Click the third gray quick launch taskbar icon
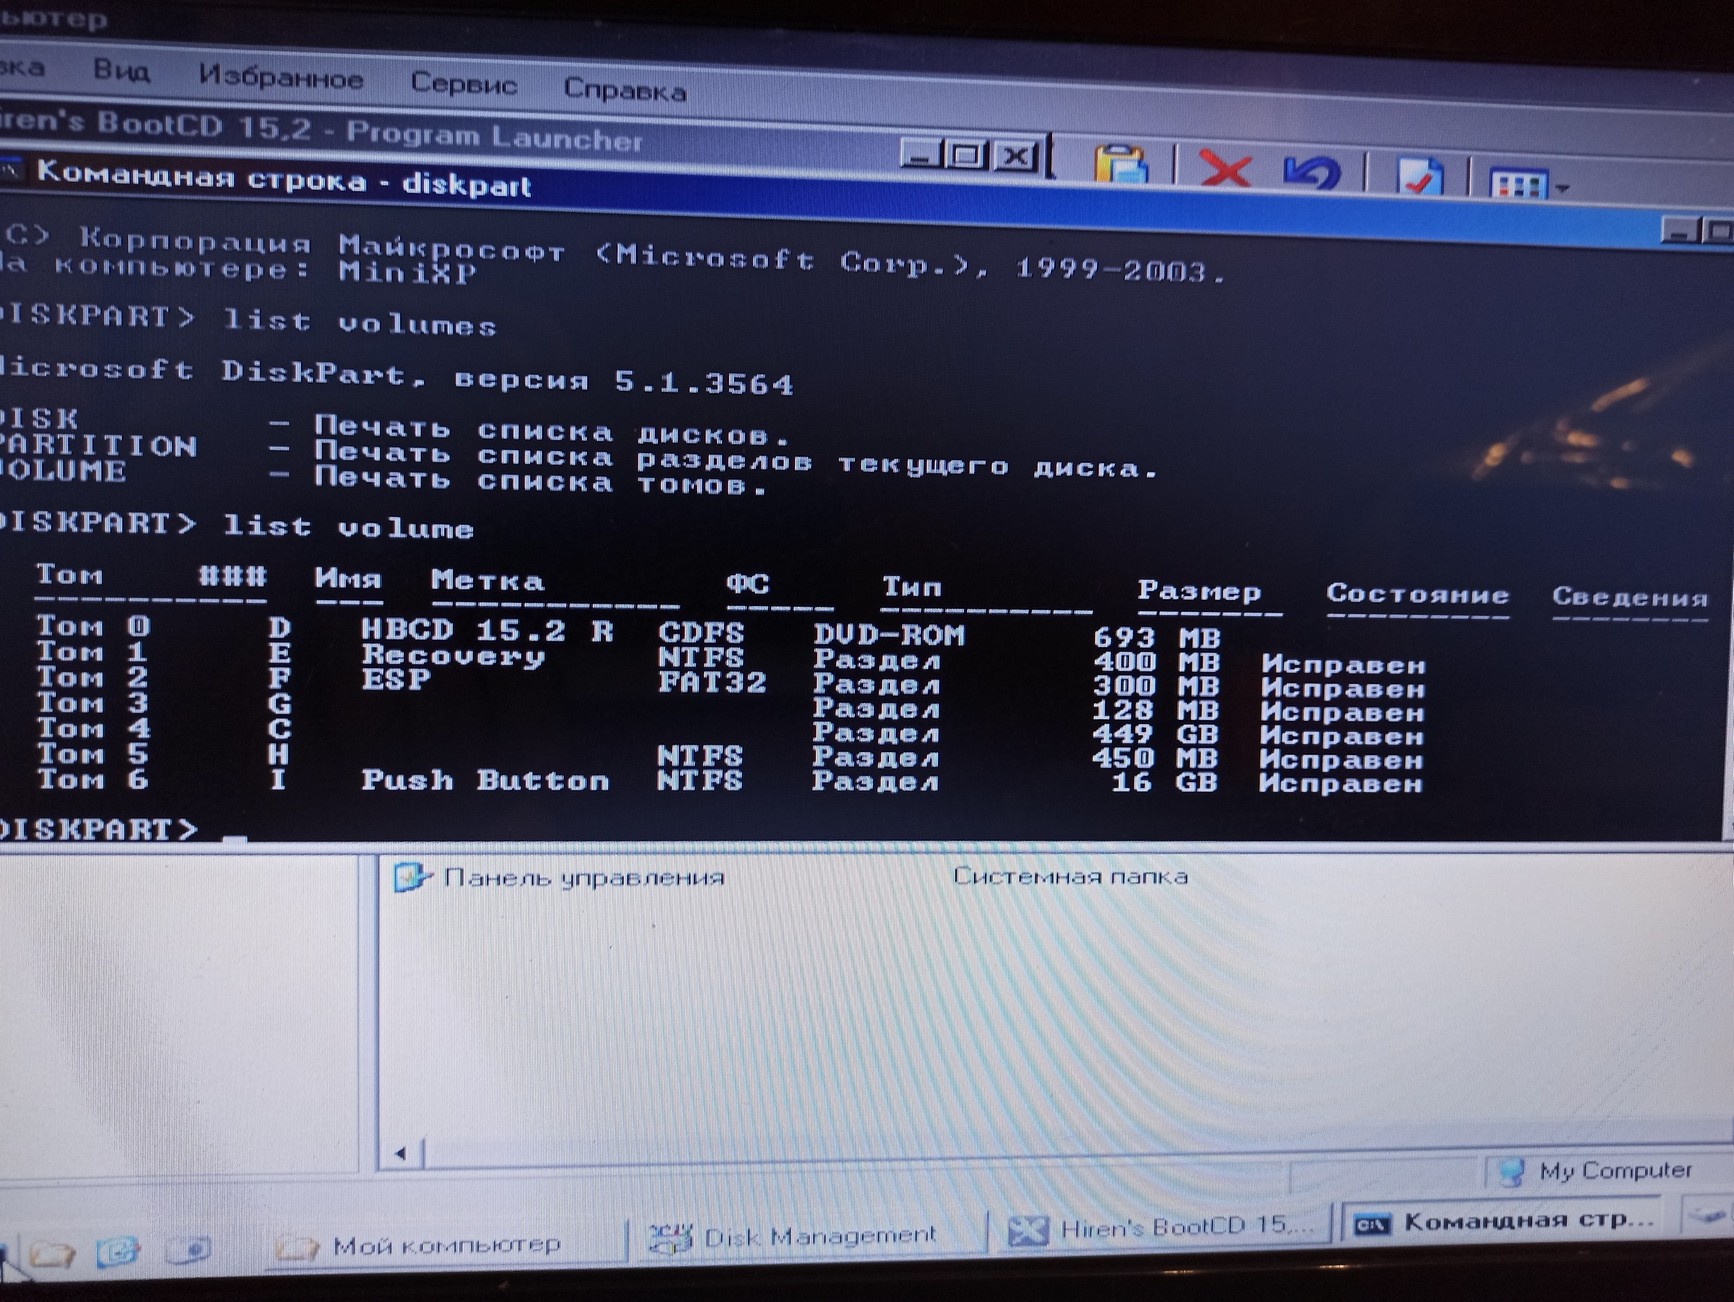The image size is (1734, 1302). click(188, 1249)
